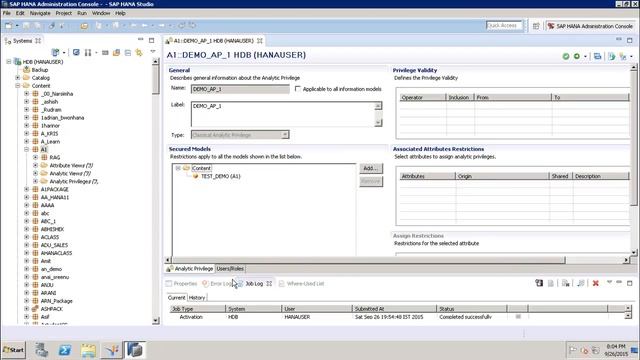Image resolution: width=640 pixels, height=360 pixels.
Task: Open the Job Log view menu arrow
Action: (609, 282)
